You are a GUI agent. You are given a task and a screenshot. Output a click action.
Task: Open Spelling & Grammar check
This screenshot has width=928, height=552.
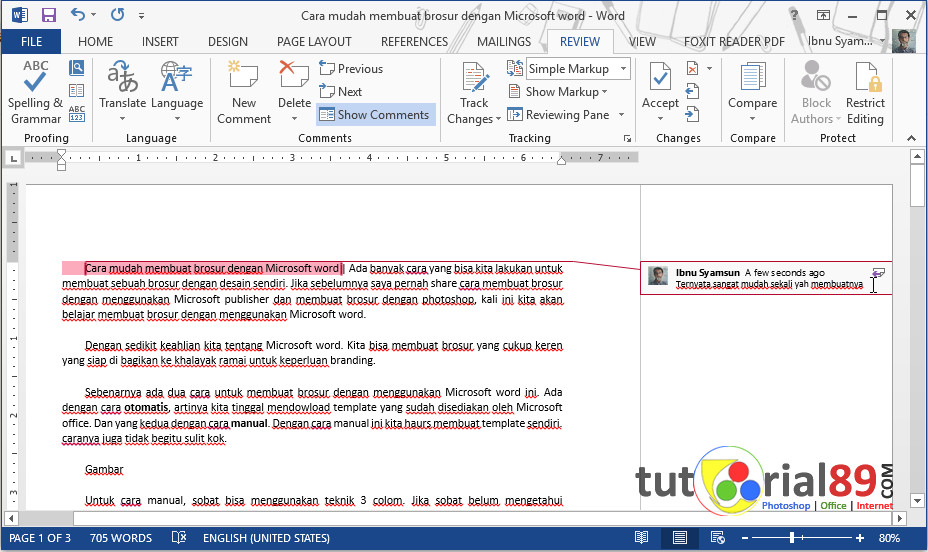pos(36,92)
